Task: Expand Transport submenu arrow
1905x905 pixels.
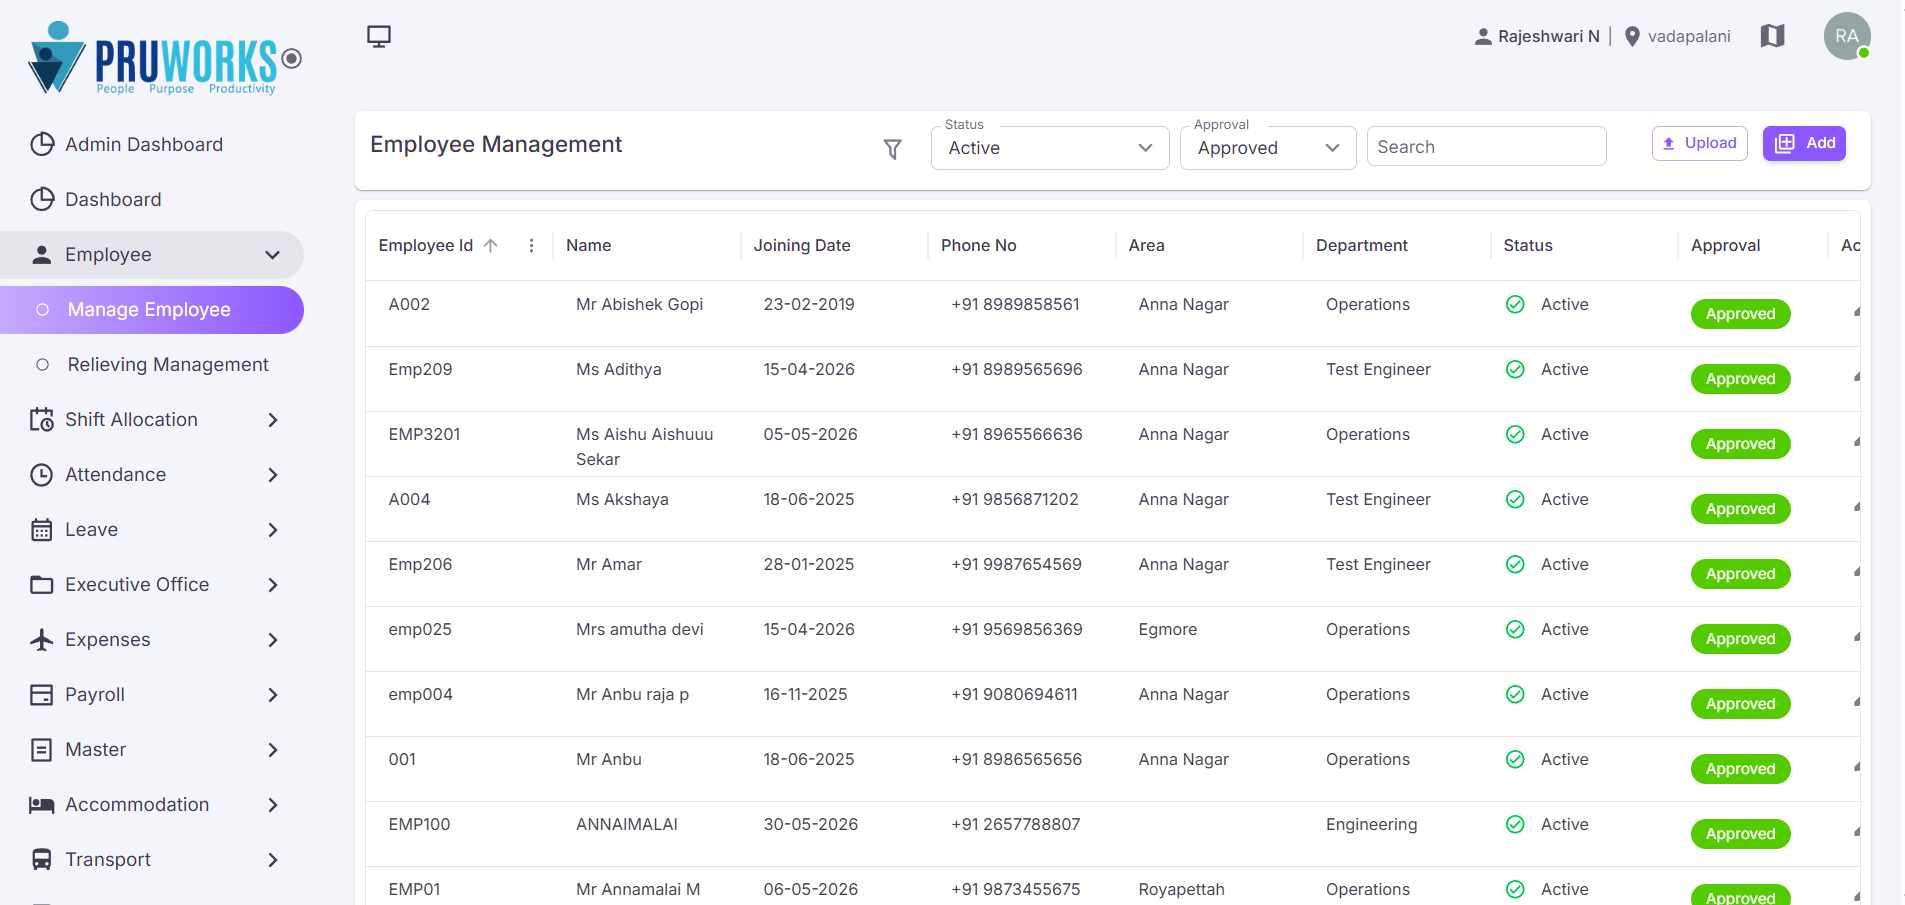Action: click(272, 860)
